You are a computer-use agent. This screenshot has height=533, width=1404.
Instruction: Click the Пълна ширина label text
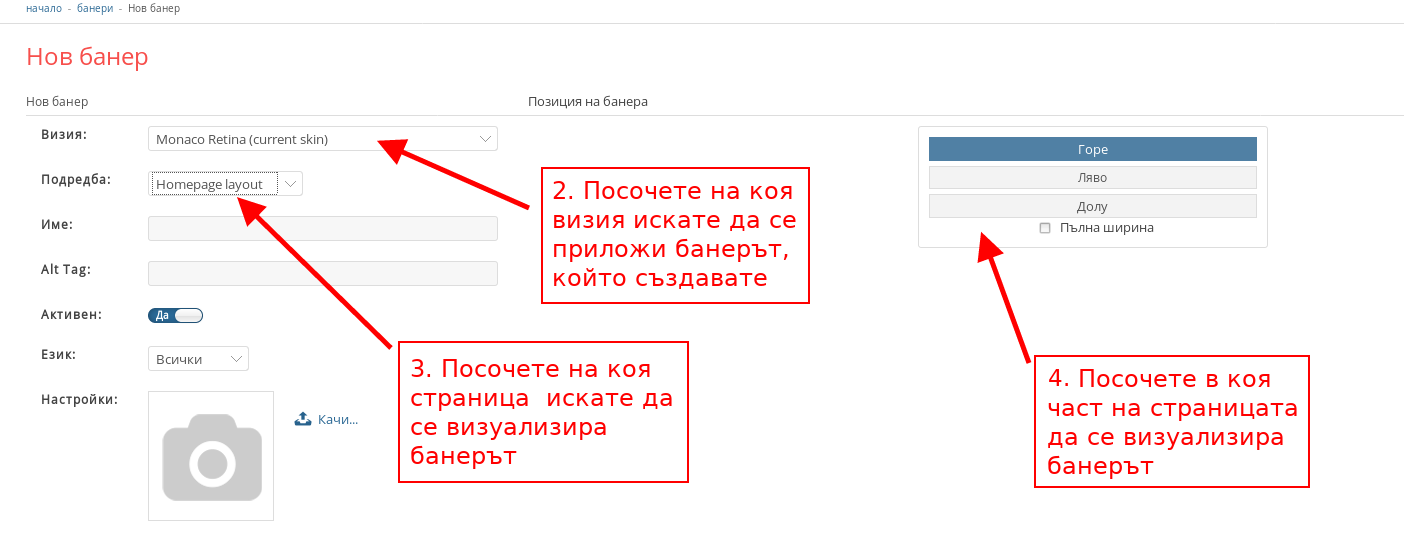[1106, 228]
